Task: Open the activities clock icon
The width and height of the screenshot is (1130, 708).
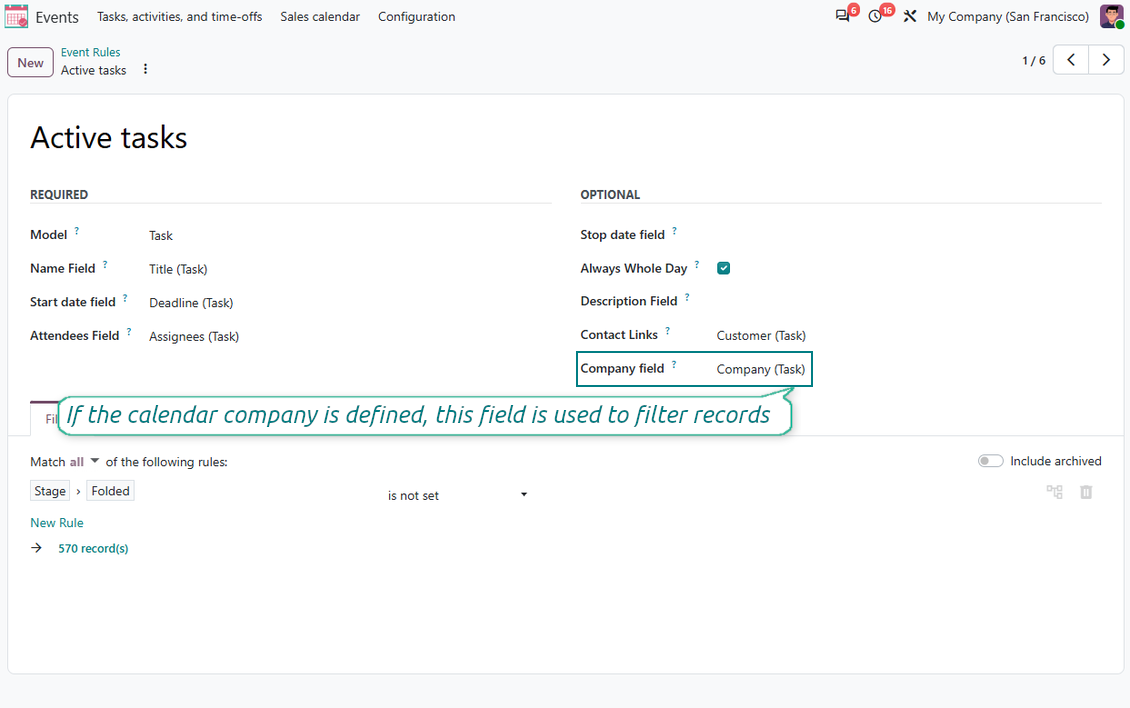Action: click(875, 16)
